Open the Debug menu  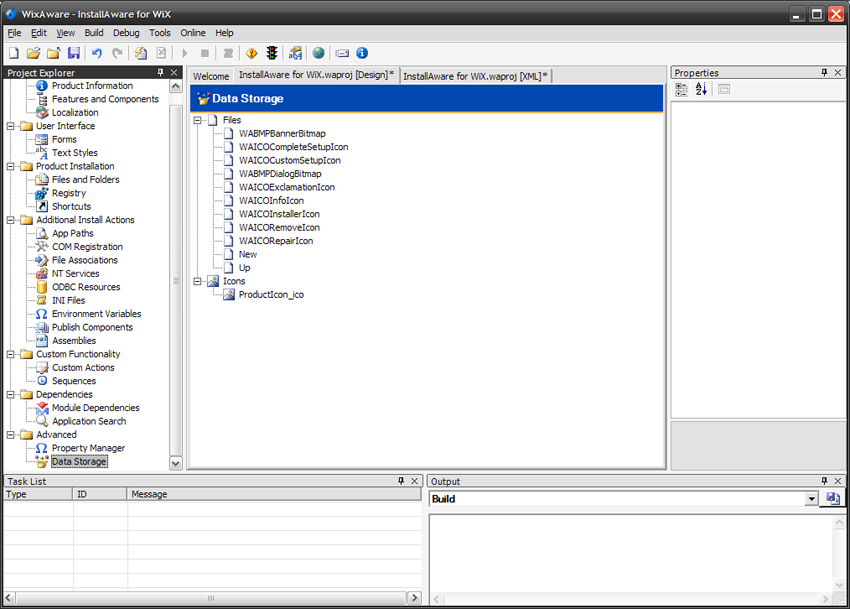coord(126,33)
